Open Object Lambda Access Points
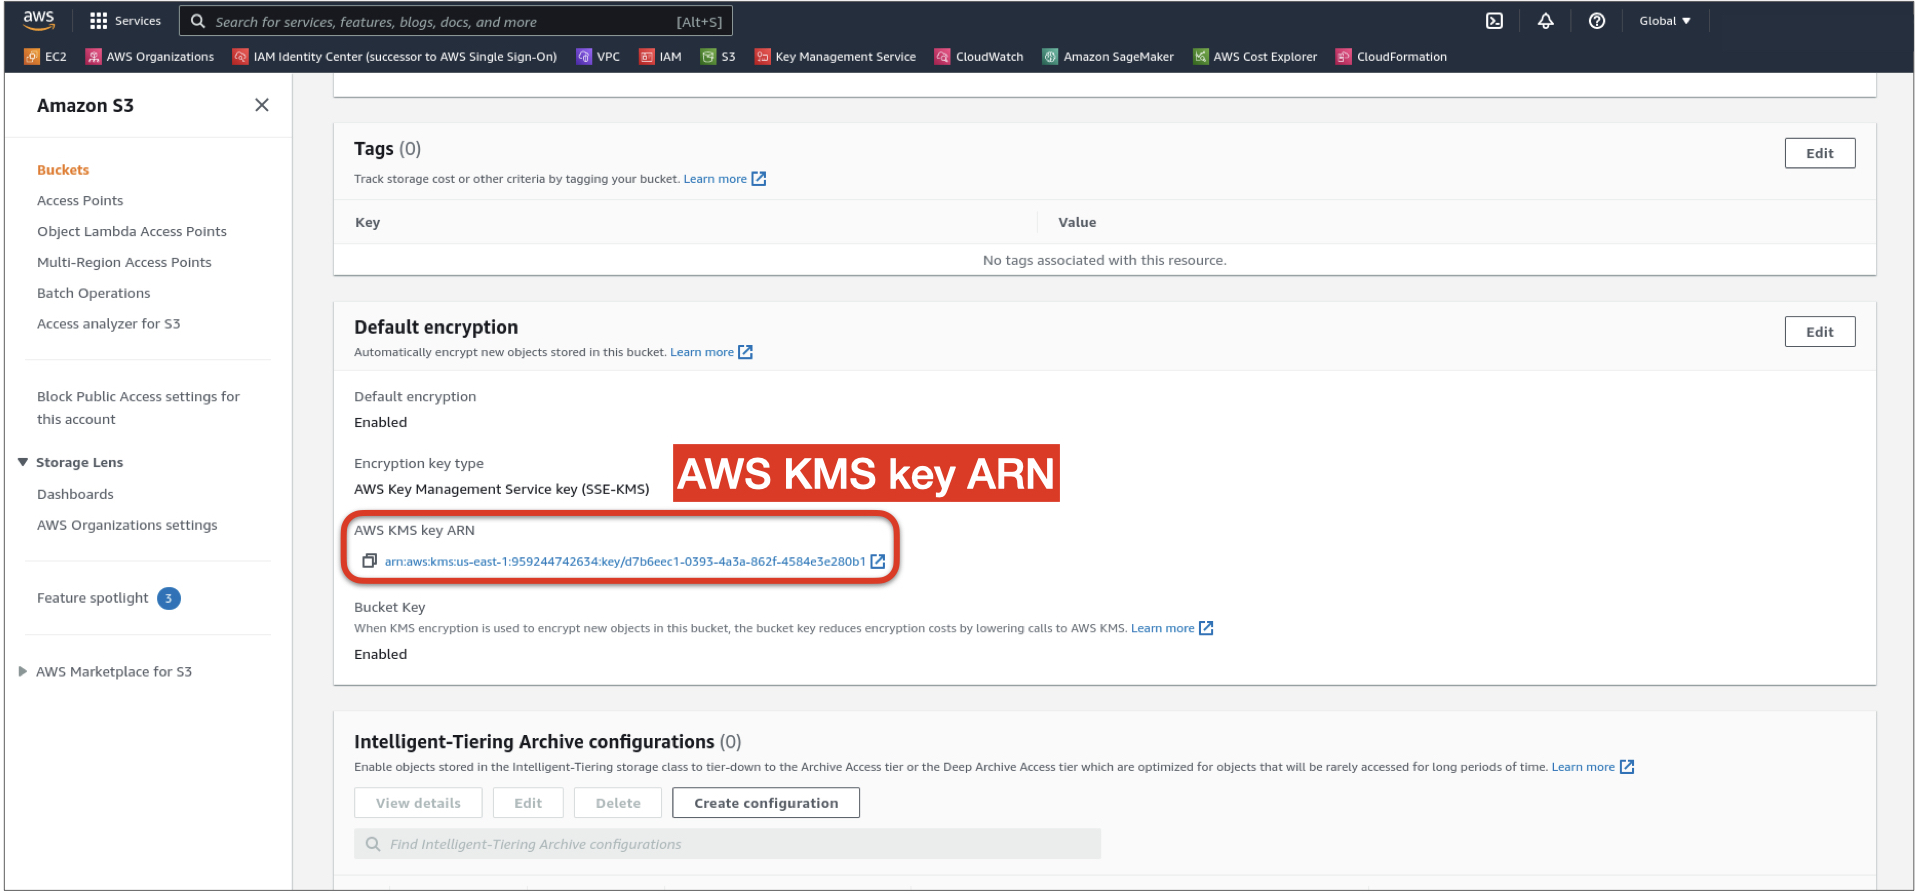 (x=132, y=232)
